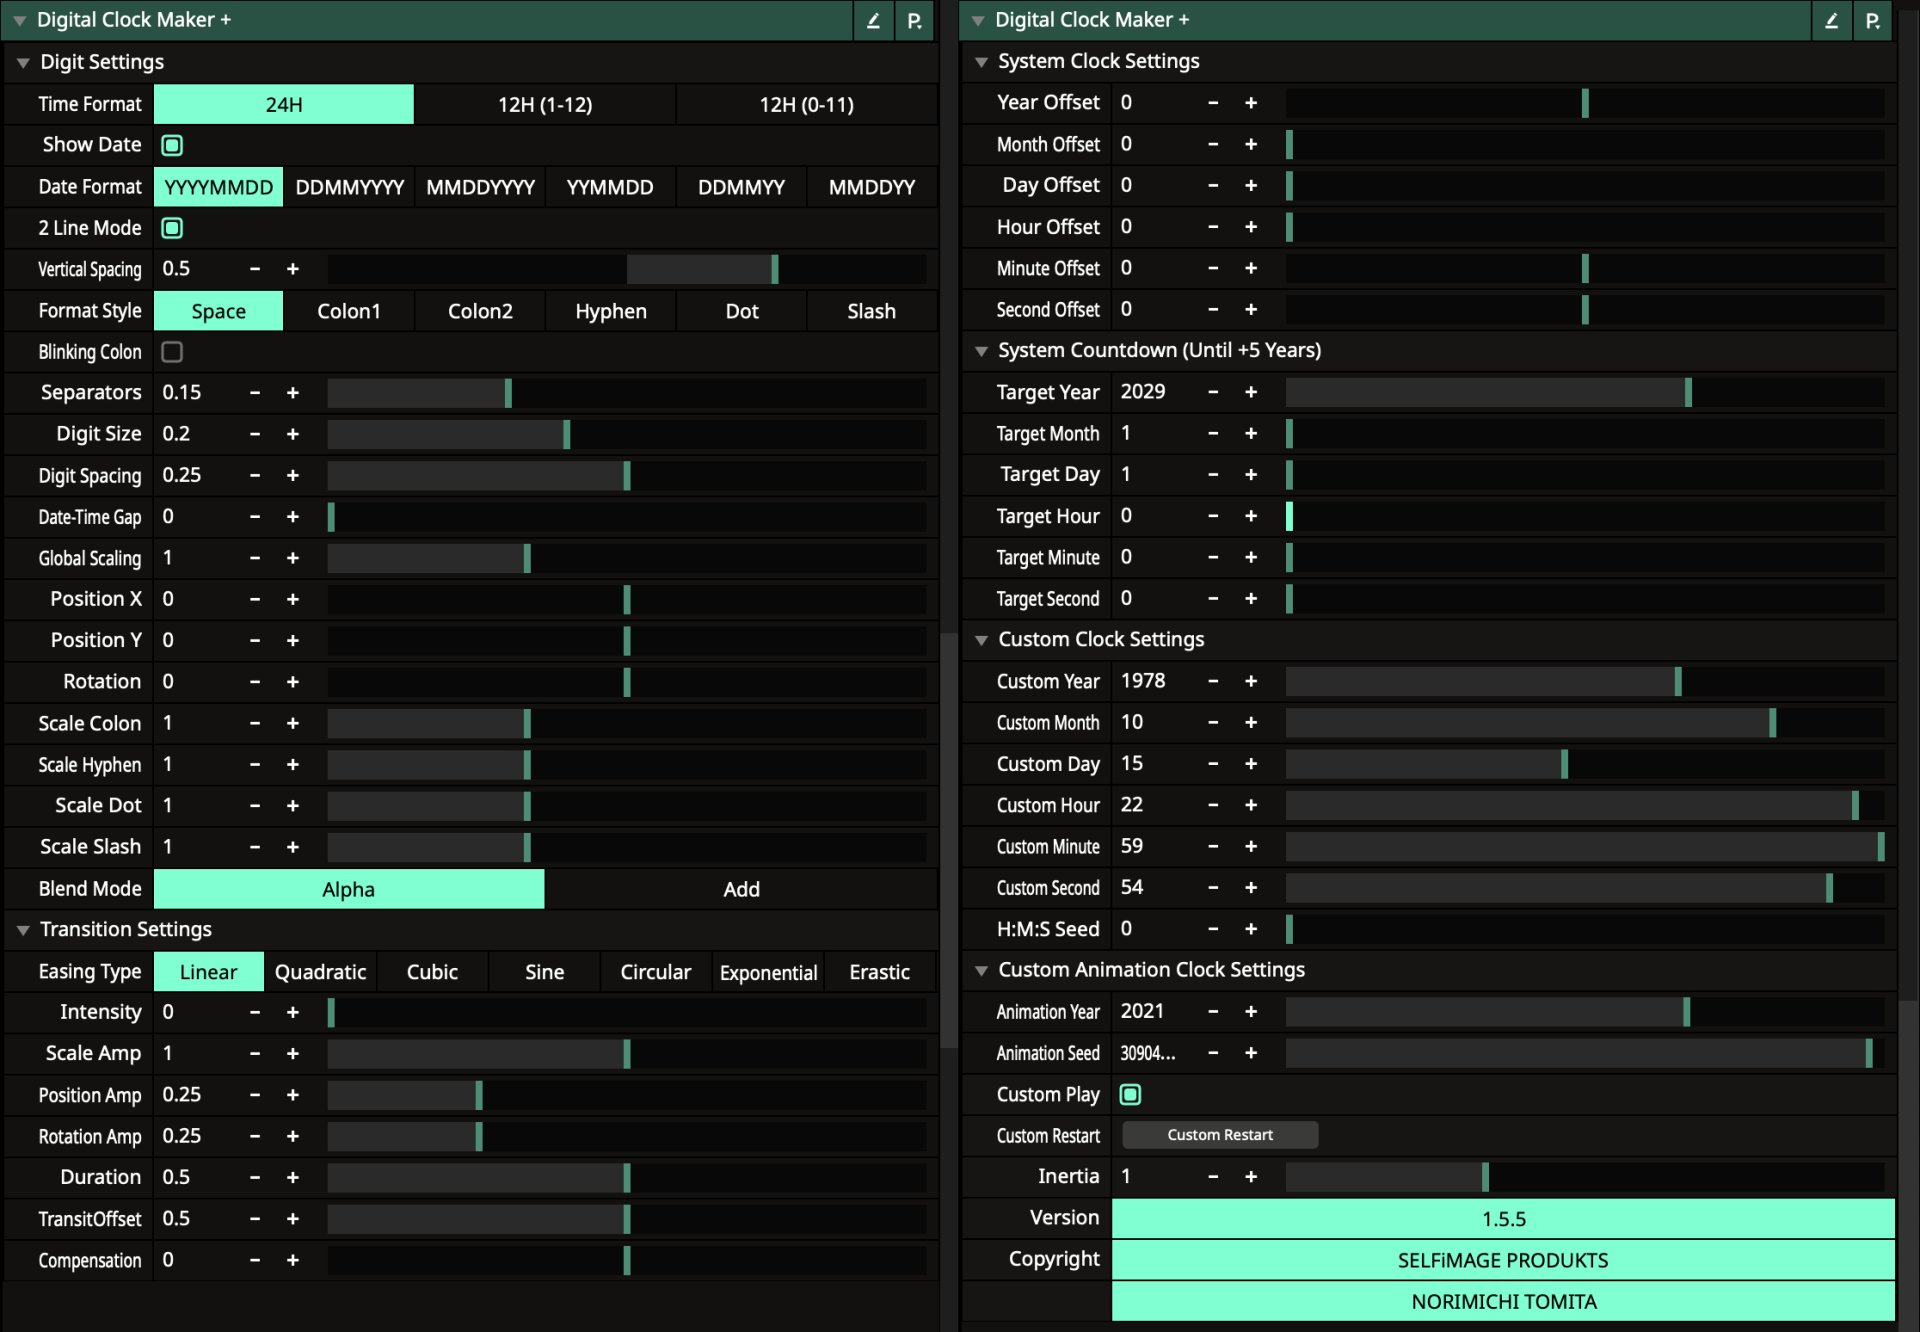Click NORIMICHI TOMITA button
Screen dimensions: 1920x1332
[1503, 1301]
